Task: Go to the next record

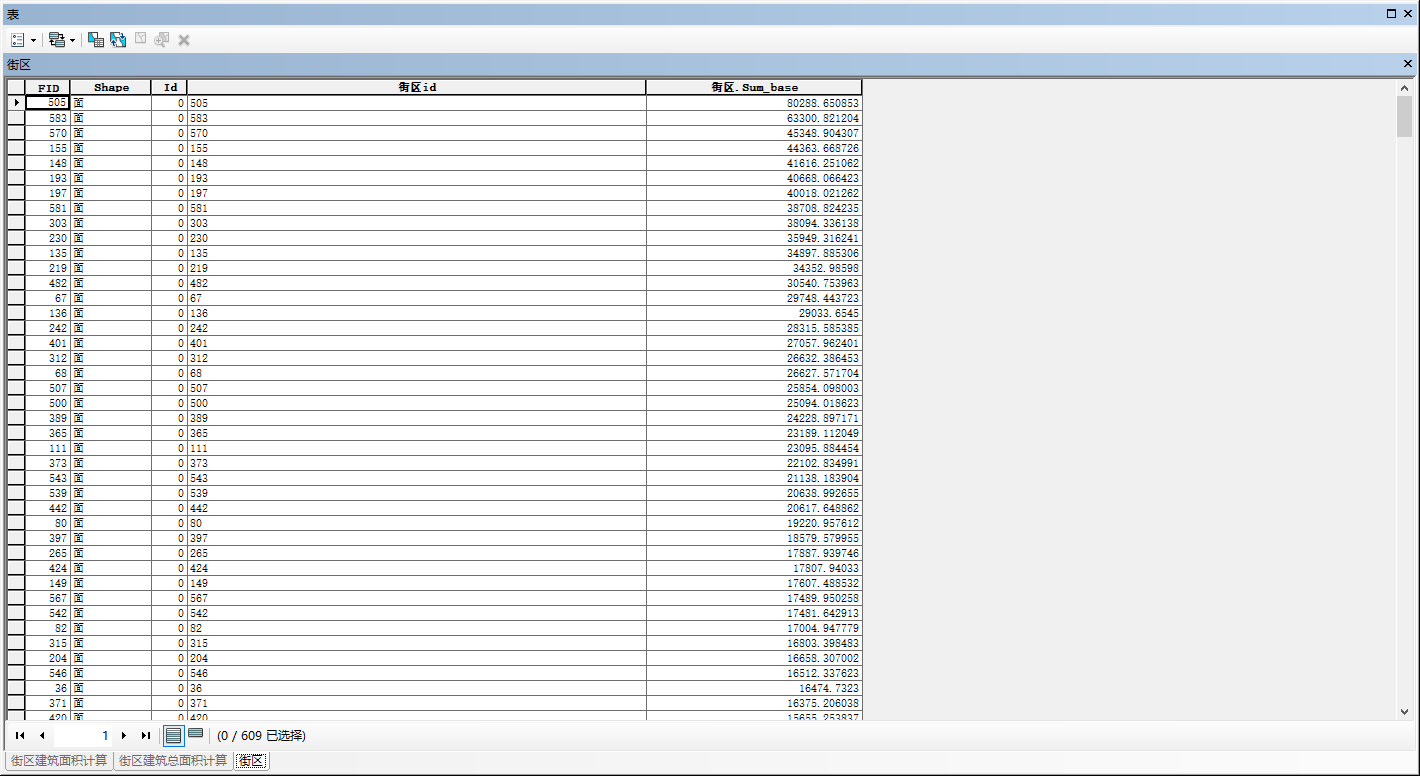Action: 124,736
